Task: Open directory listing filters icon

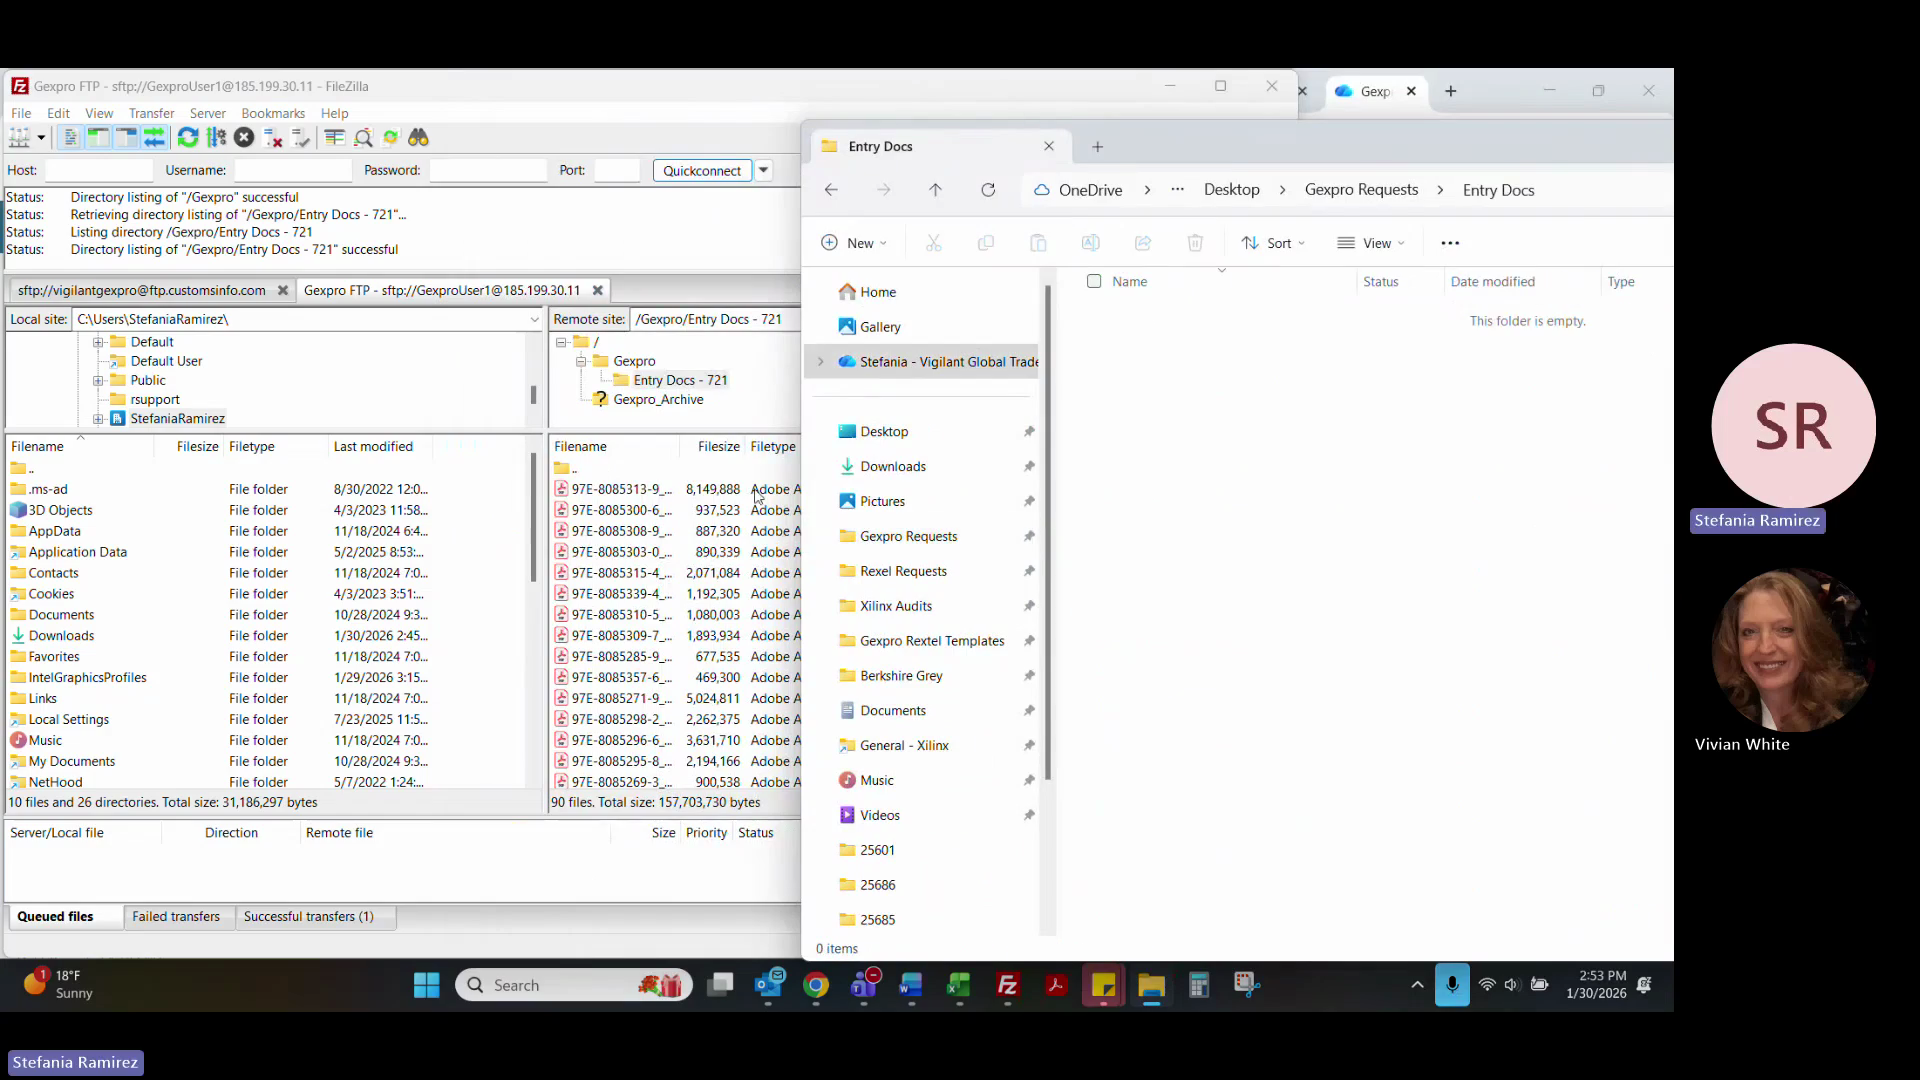Action: pos(334,138)
